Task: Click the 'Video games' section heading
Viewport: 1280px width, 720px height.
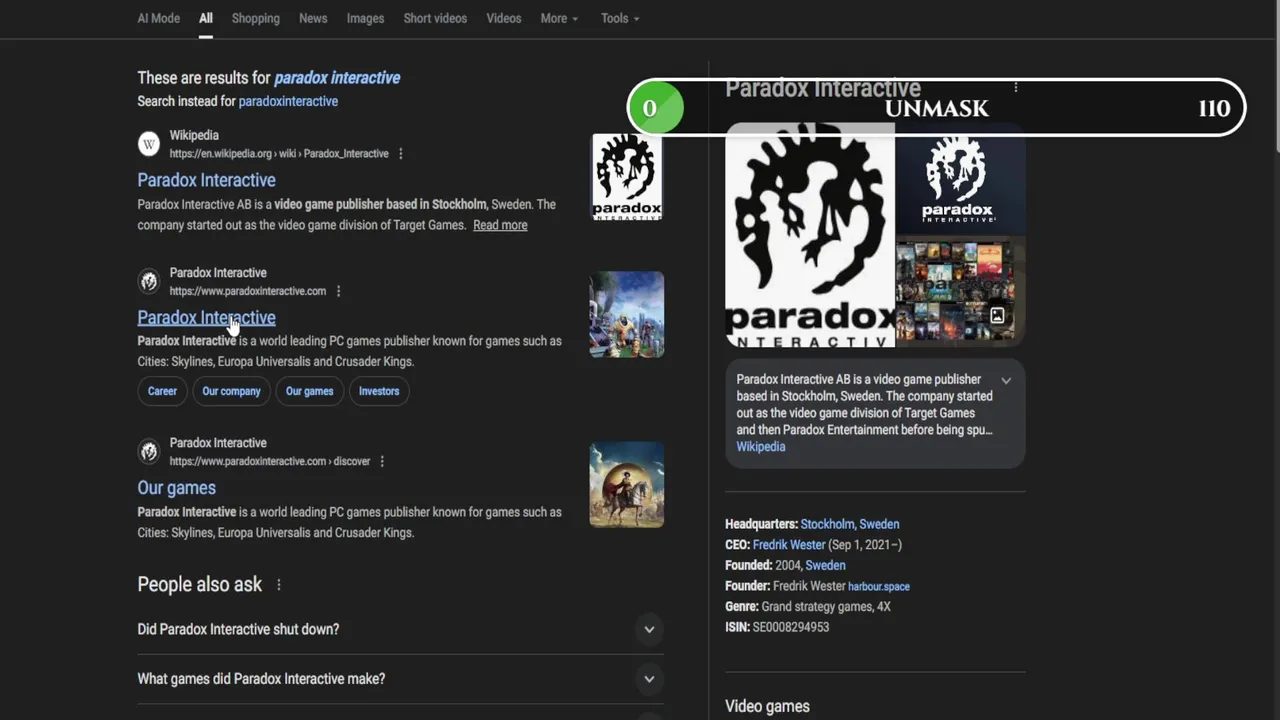Action: pos(767,706)
